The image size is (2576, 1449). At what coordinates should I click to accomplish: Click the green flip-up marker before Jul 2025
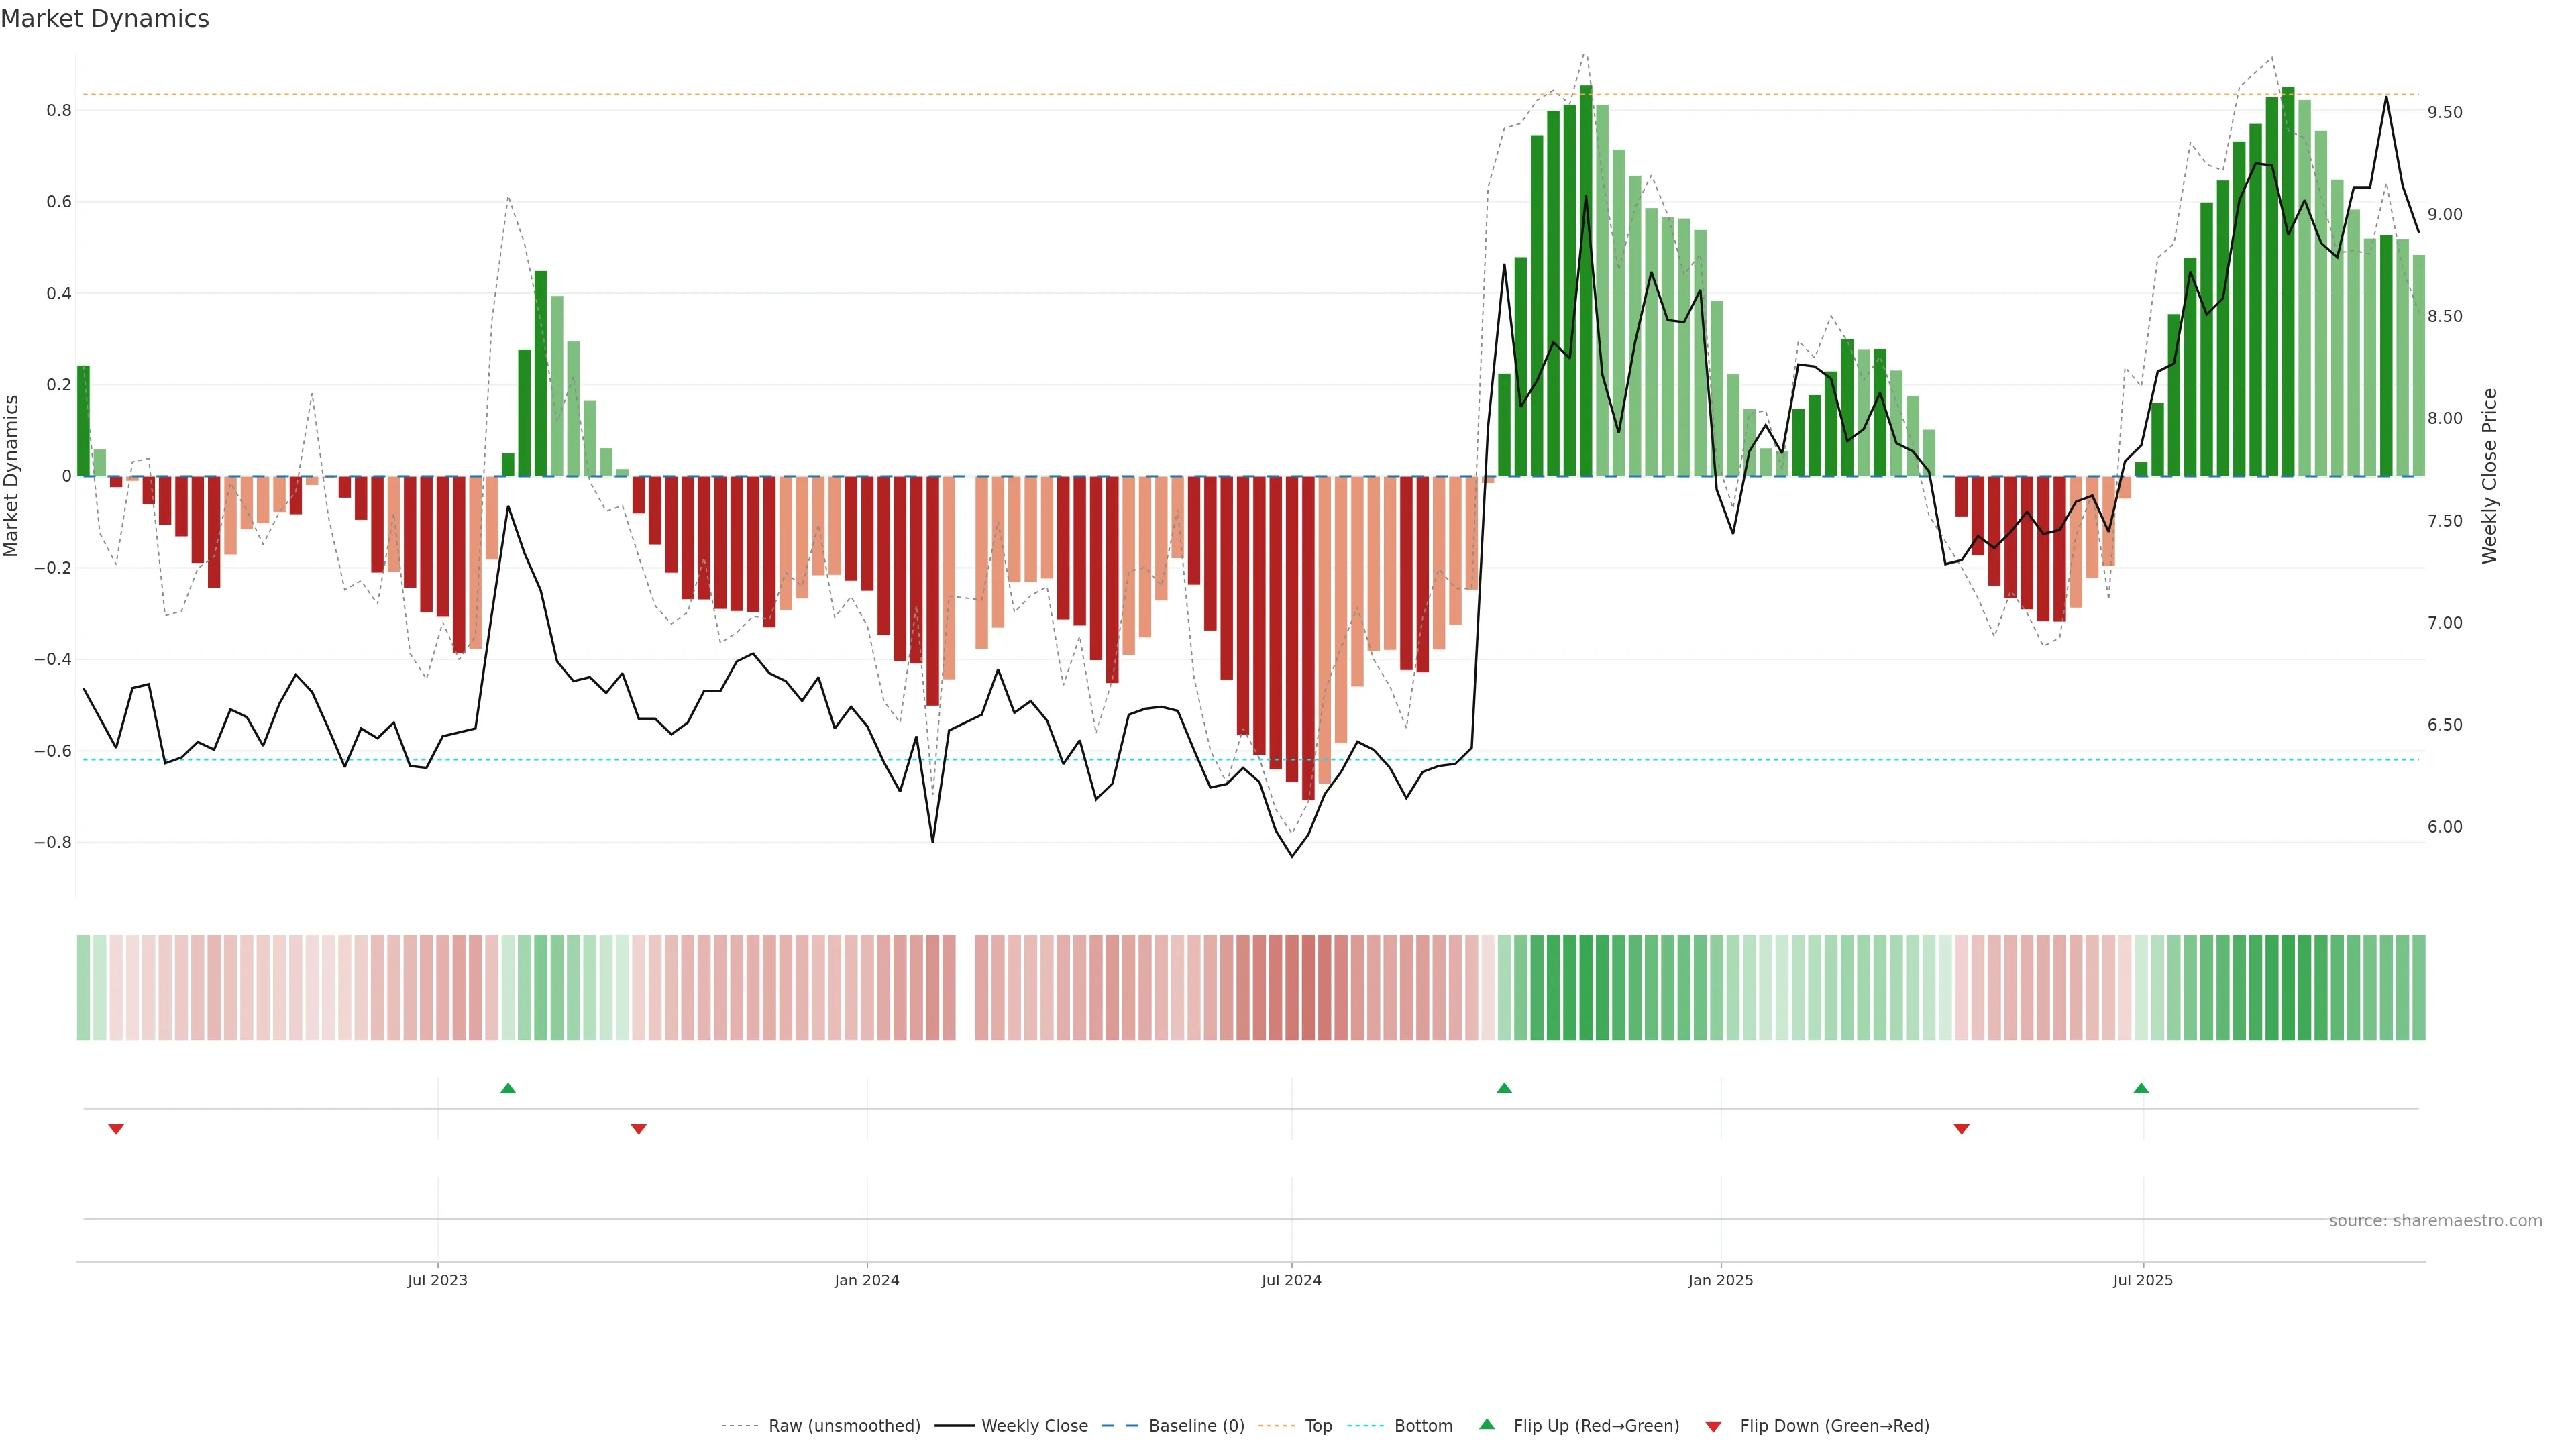point(2141,1088)
